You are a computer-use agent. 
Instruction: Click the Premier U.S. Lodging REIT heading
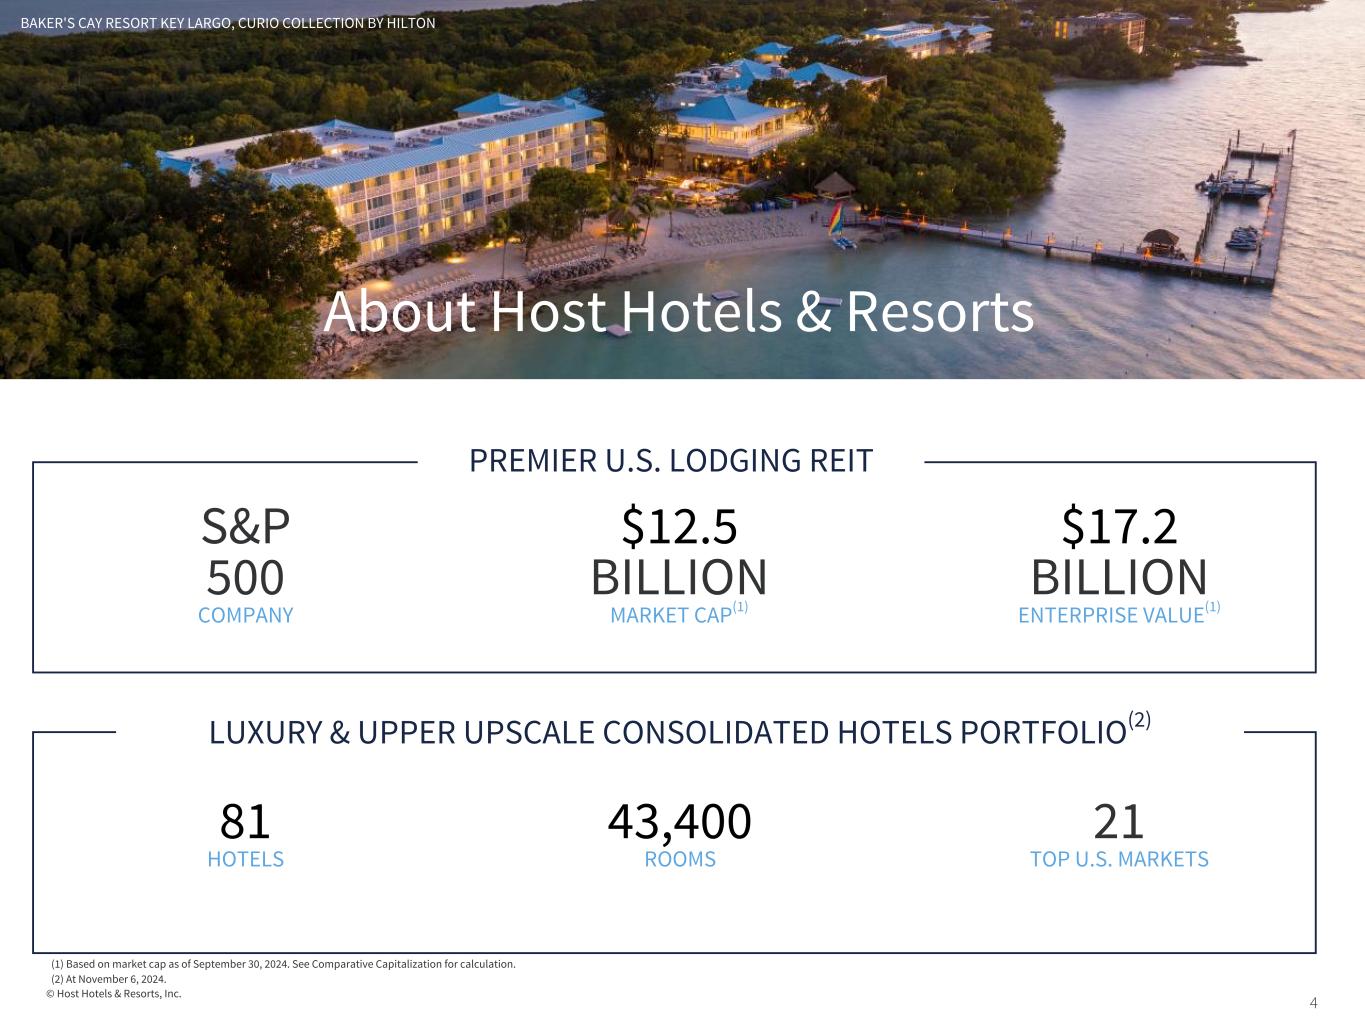(671, 461)
